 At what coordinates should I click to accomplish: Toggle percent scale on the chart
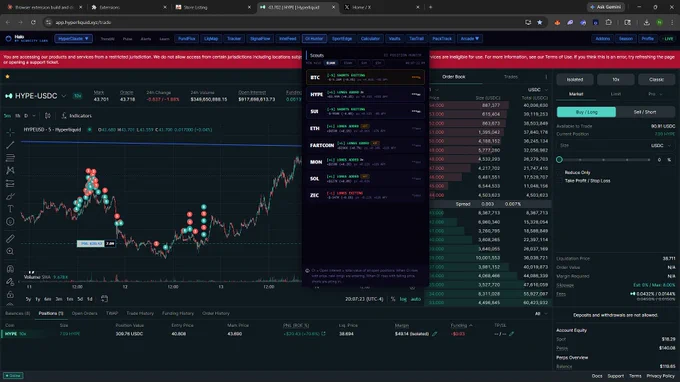click(x=393, y=299)
